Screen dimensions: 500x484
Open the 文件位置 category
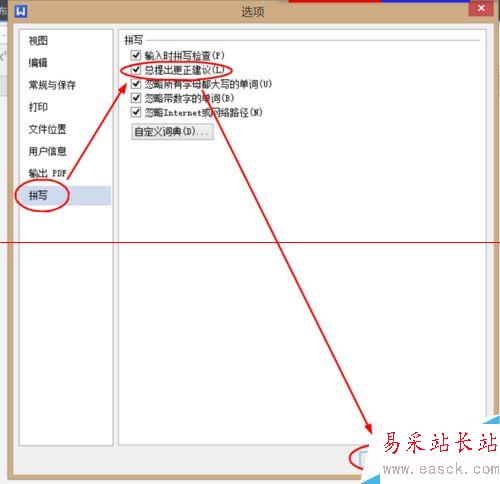[47, 129]
